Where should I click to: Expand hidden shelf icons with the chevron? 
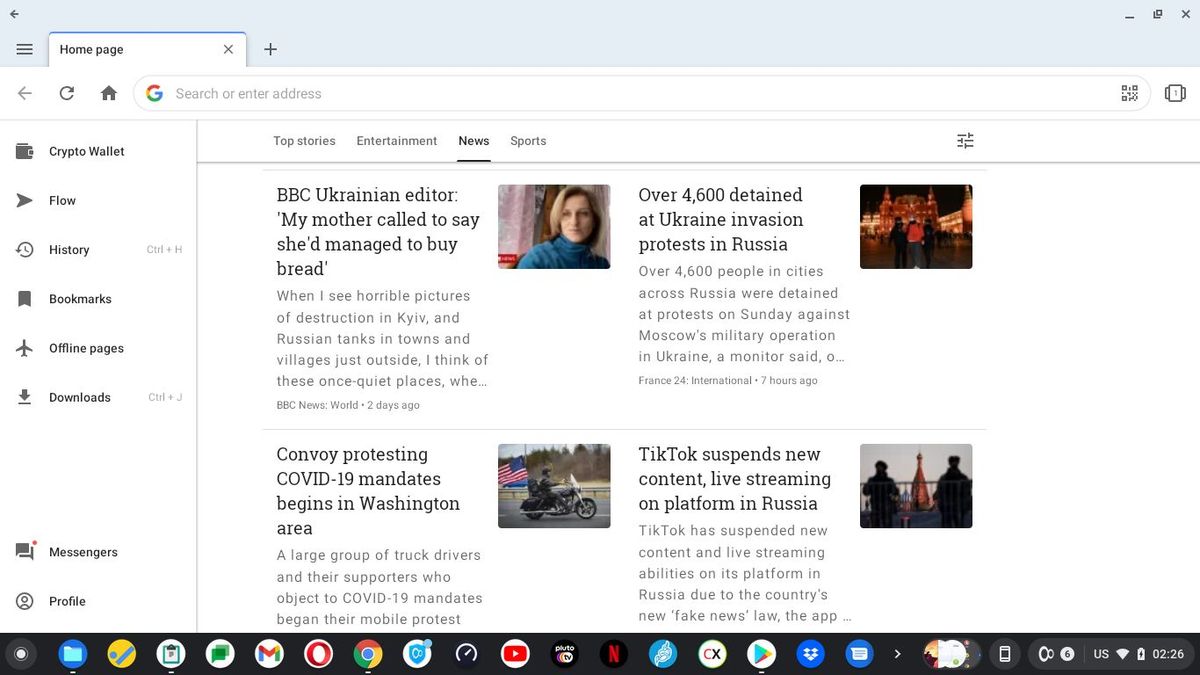click(x=897, y=653)
